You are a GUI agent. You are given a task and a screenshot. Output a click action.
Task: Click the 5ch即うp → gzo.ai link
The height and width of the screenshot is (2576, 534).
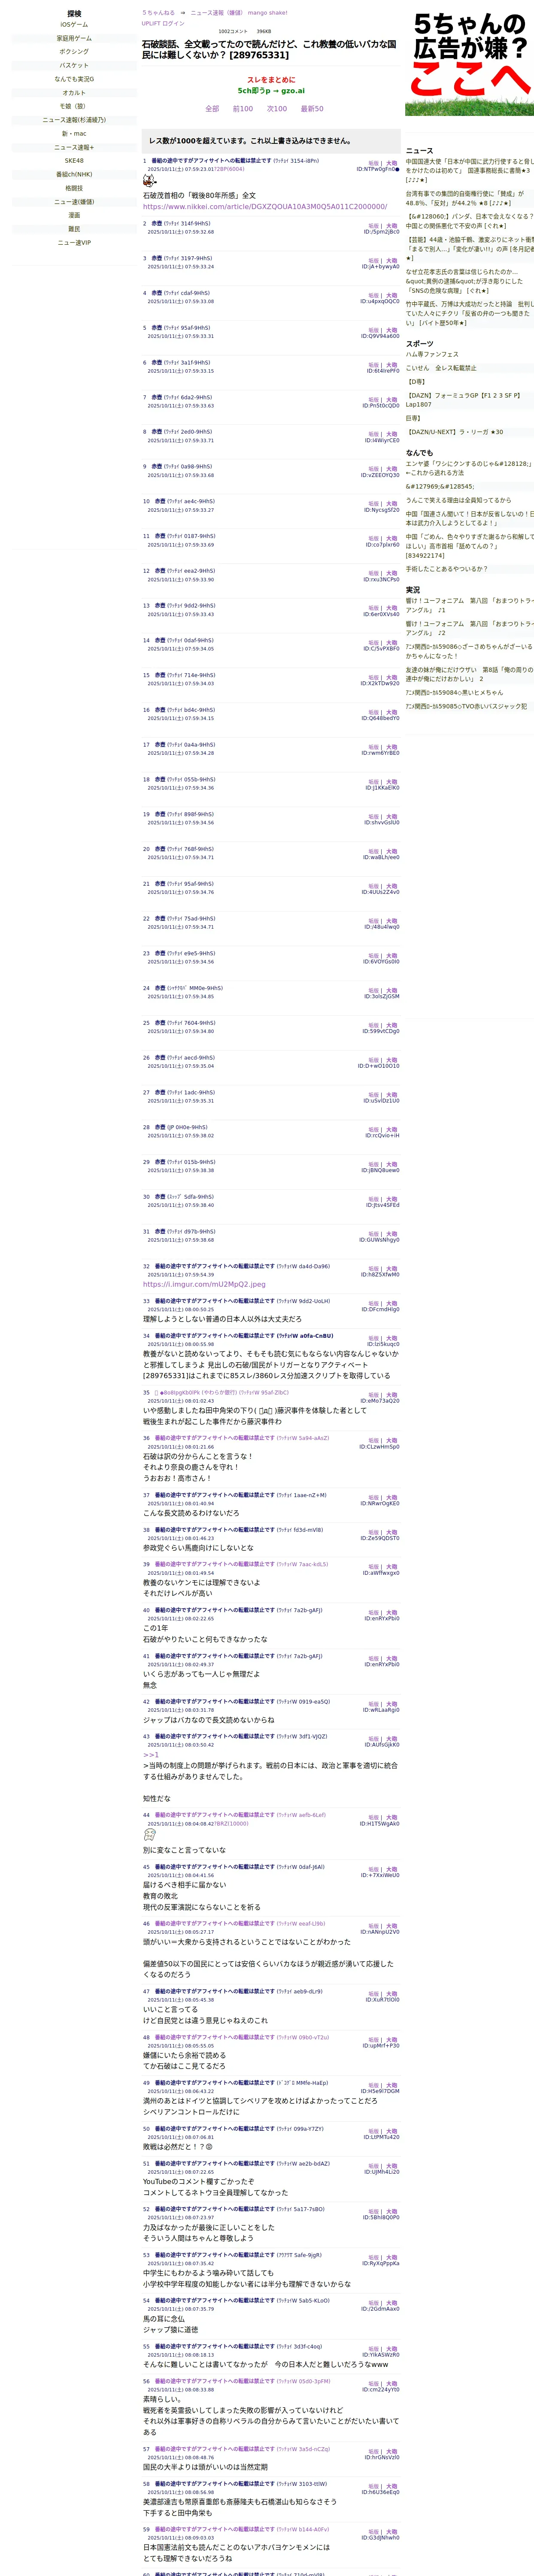(x=271, y=91)
